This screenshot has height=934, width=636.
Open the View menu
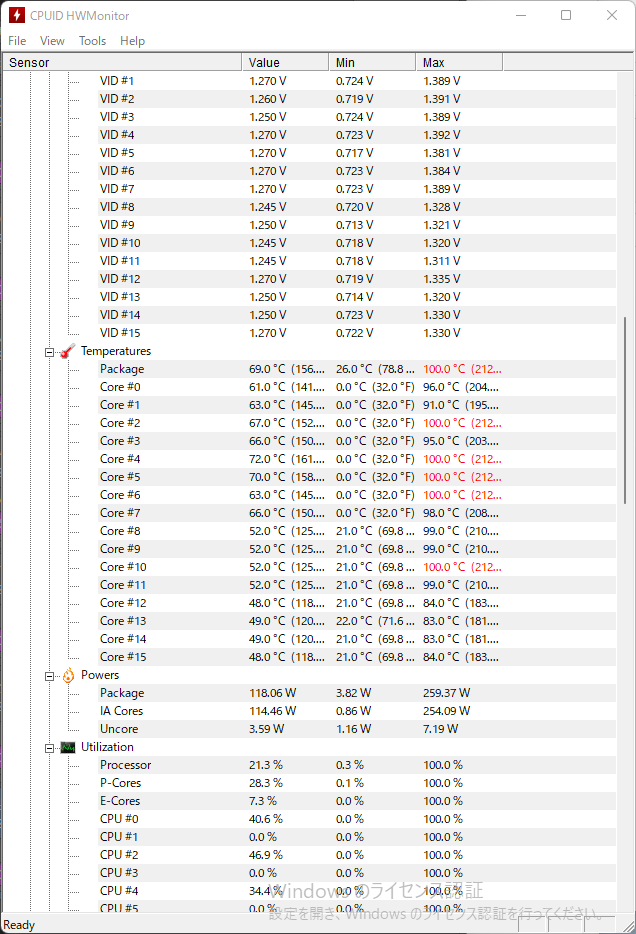pyautogui.click(x=52, y=41)
